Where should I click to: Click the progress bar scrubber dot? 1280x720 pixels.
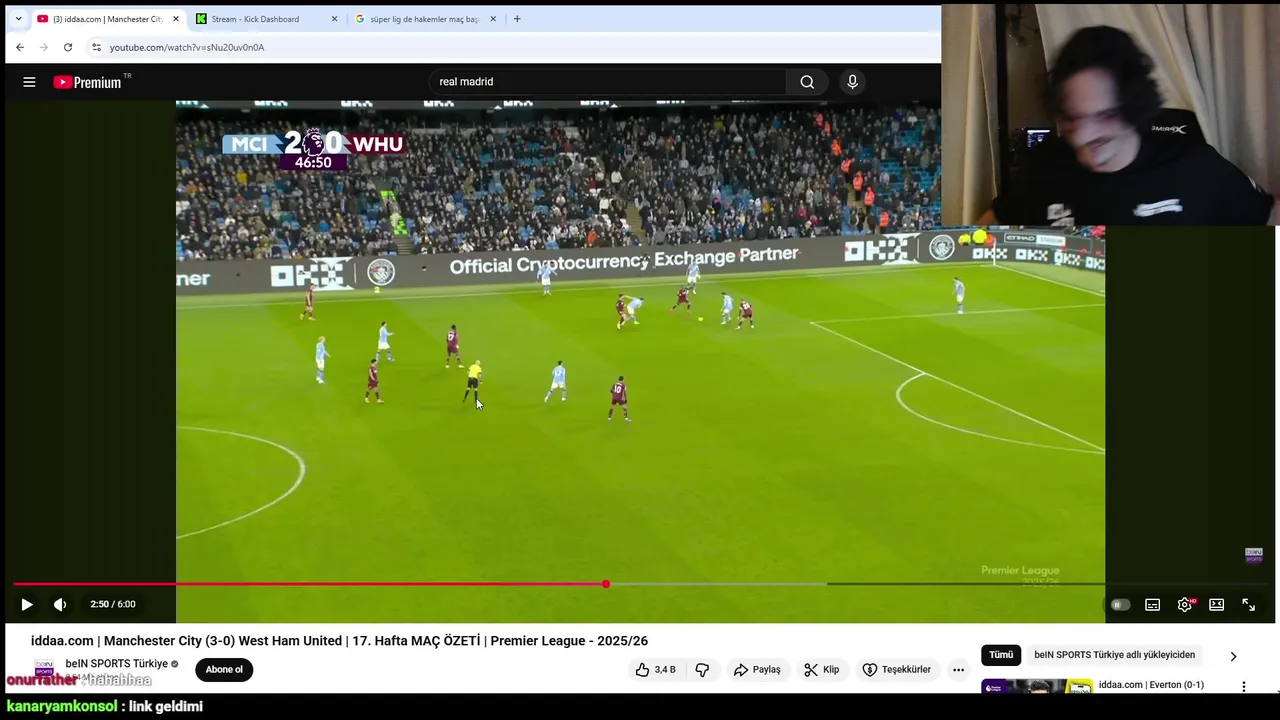[606, 584]
